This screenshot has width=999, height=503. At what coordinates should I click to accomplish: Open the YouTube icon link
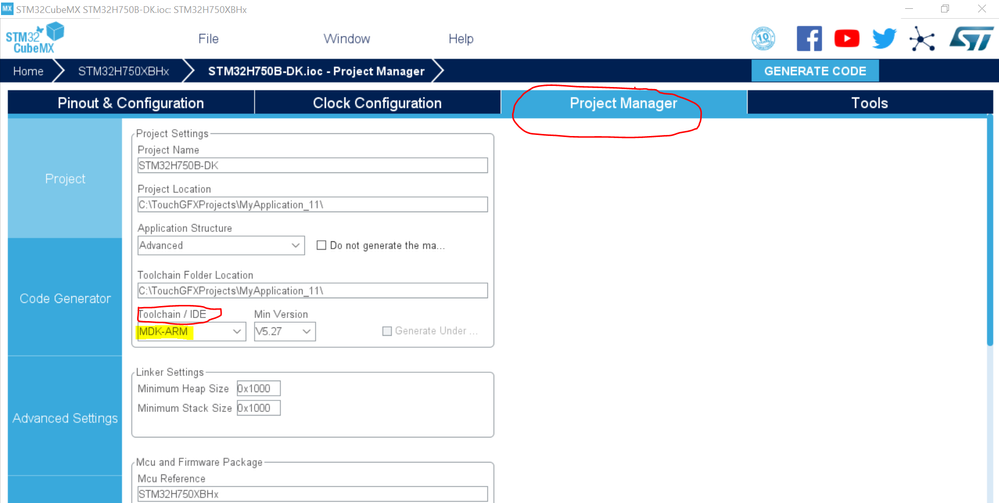pyautogui.click(x=847, y=39)
